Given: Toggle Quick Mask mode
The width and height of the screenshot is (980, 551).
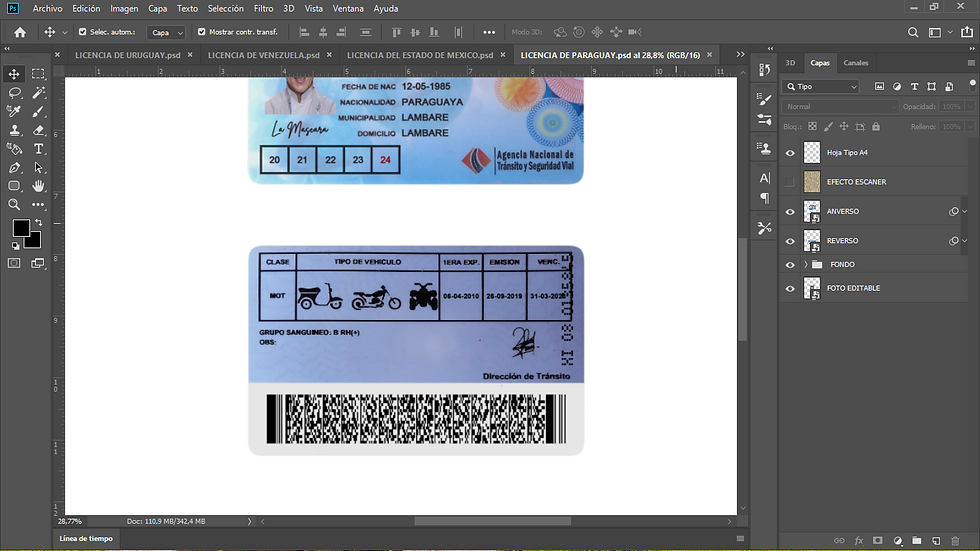Looking at the screenshot, I should [14, 263].
